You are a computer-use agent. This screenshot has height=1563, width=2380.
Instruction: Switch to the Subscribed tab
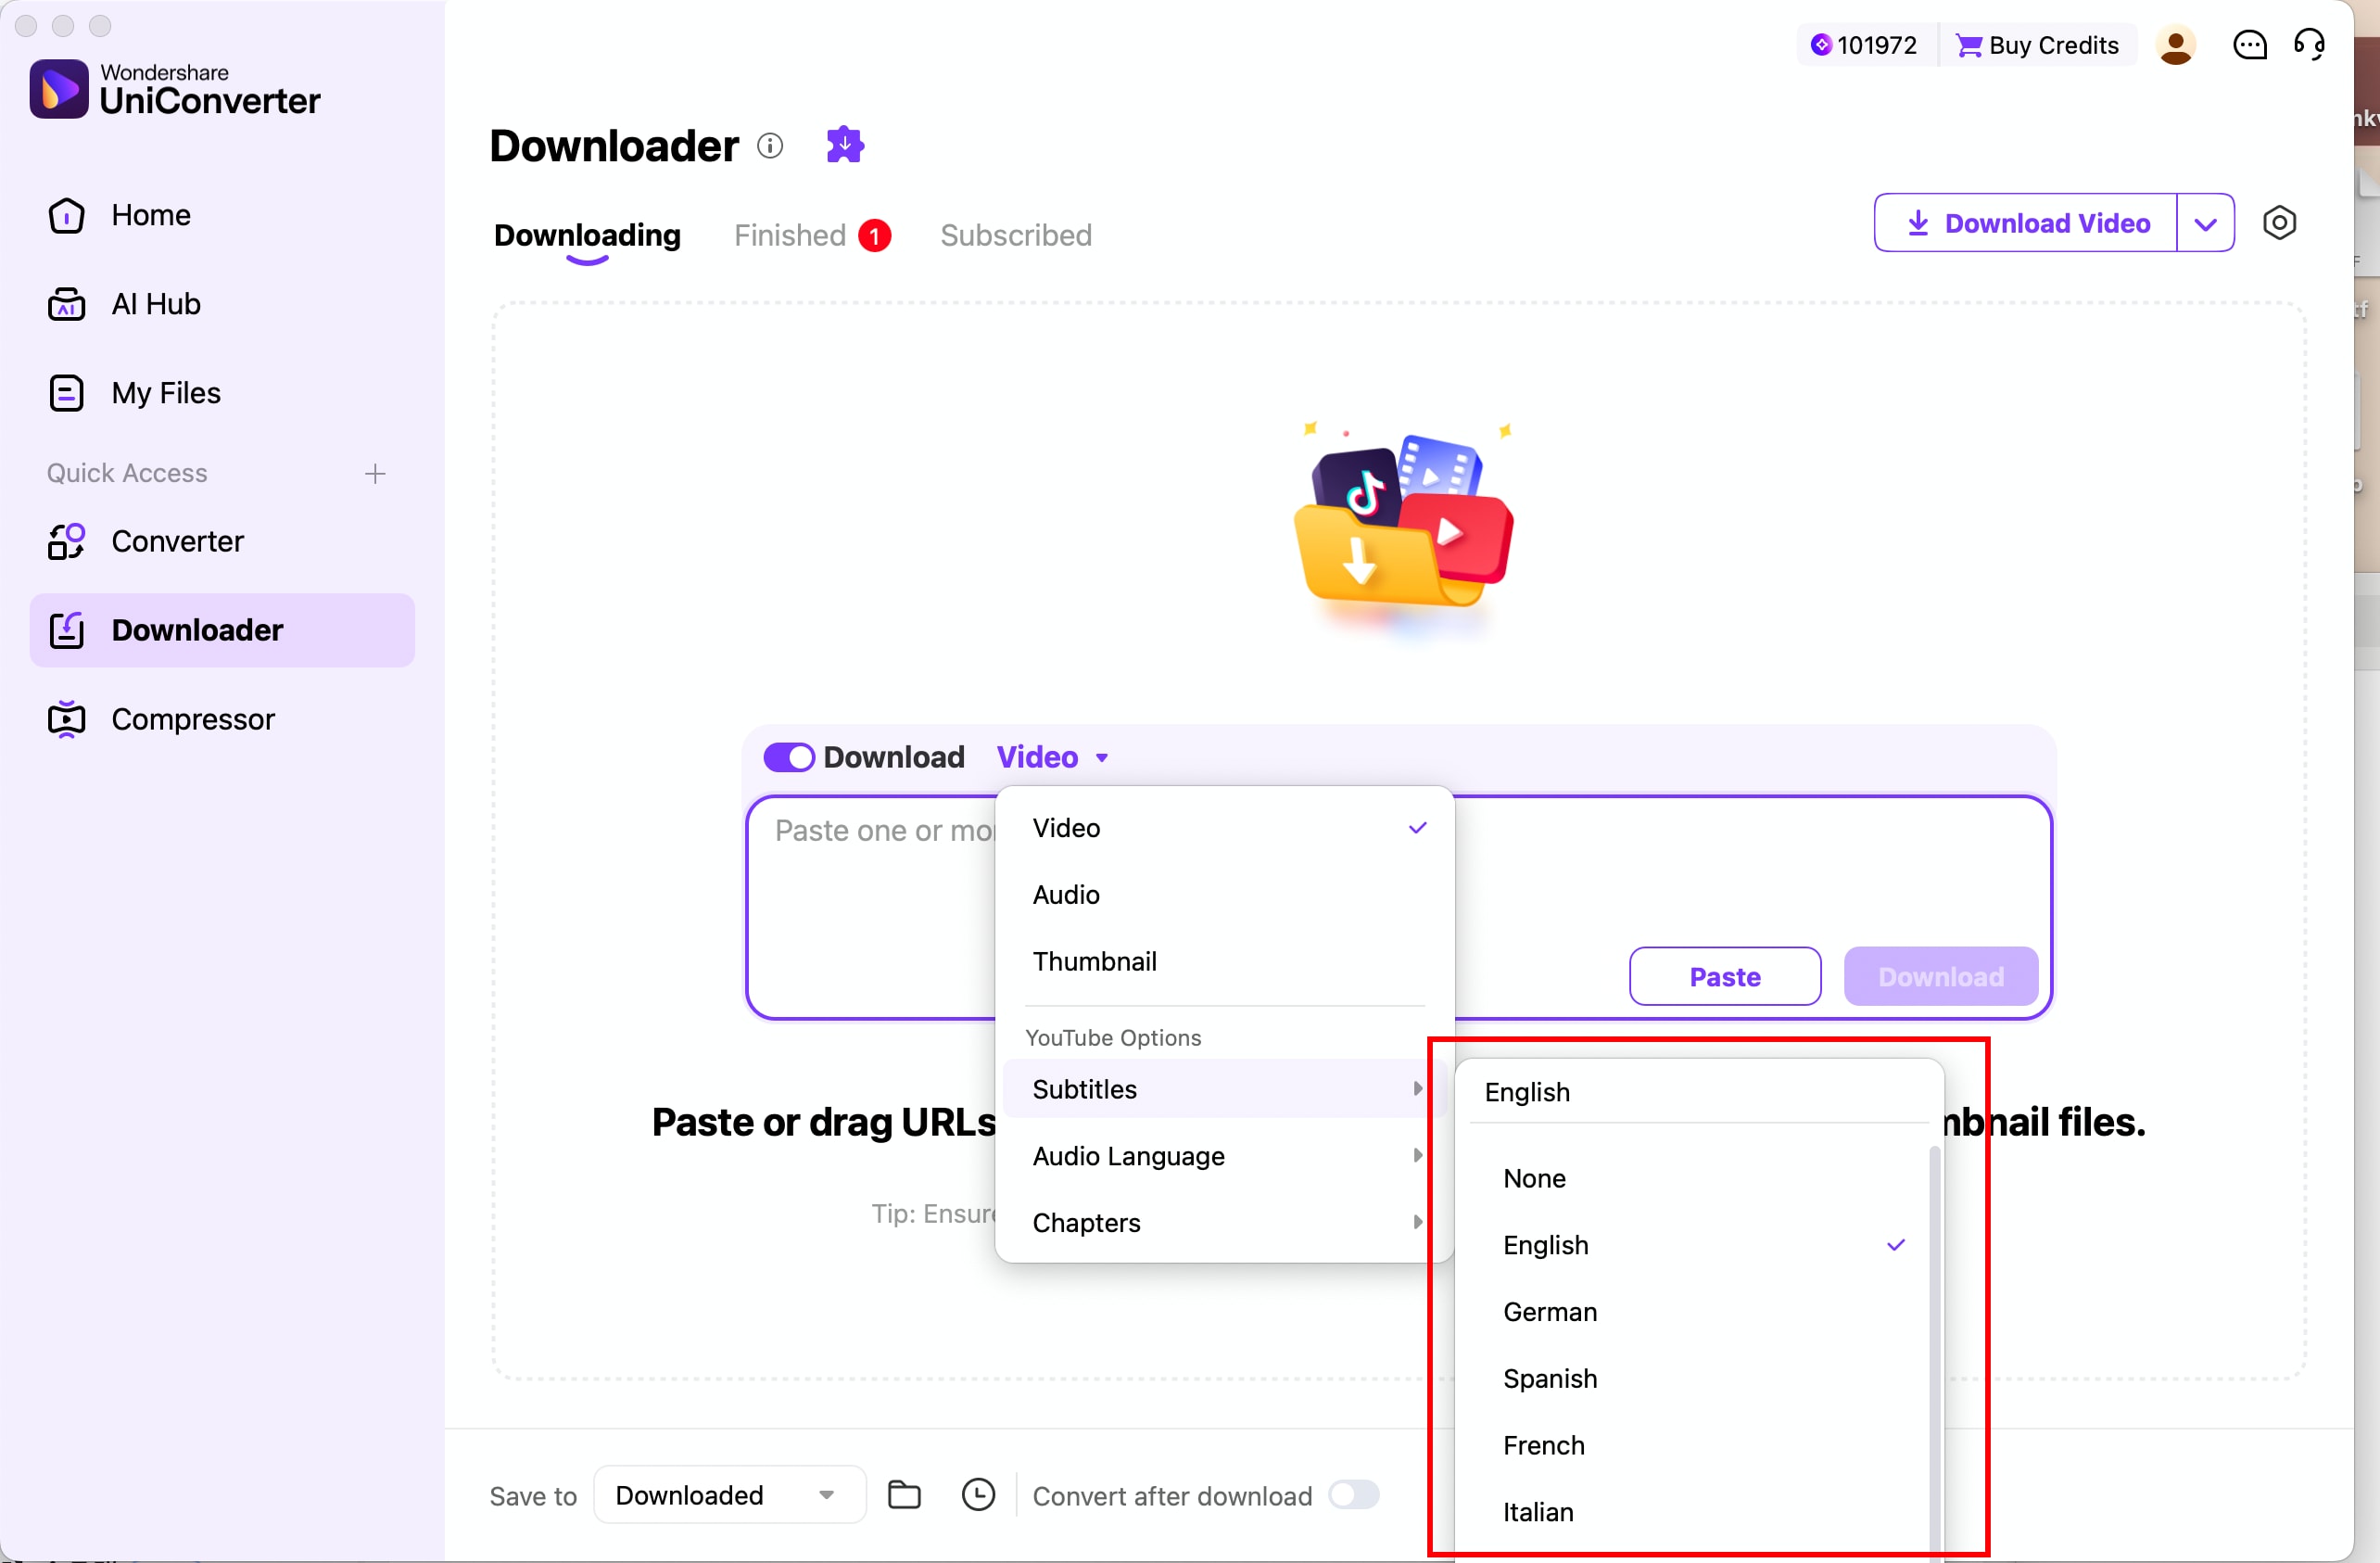(x=1016, y=235)
